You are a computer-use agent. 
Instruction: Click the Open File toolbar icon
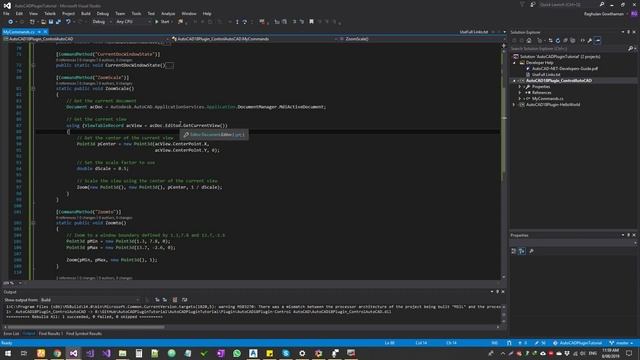point(43,22)
